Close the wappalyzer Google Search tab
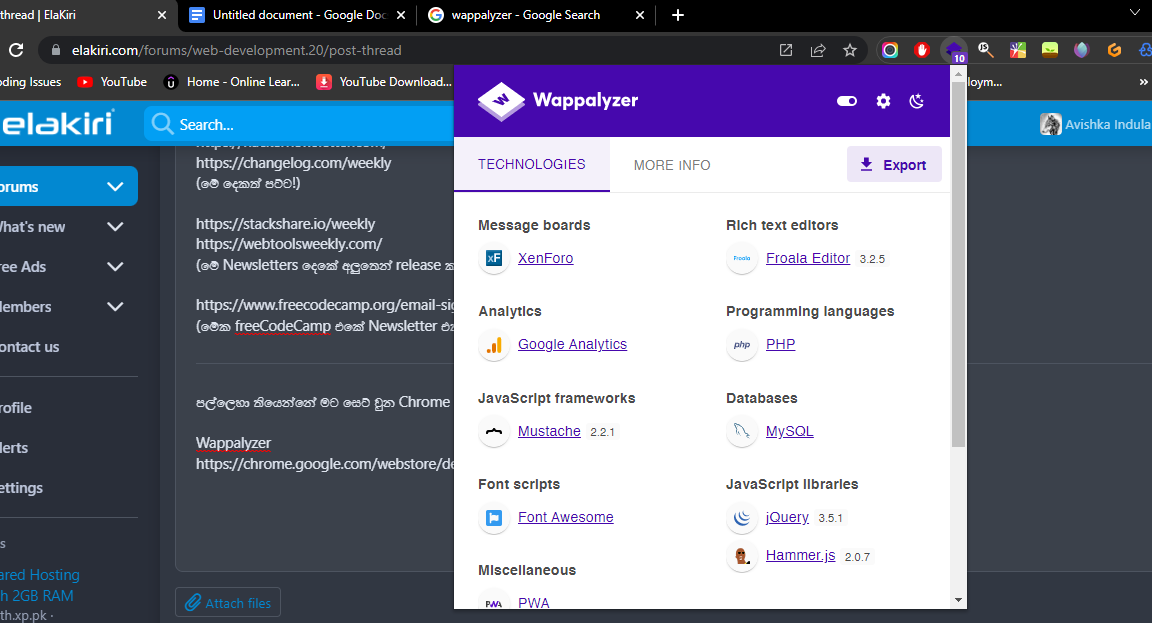1152x623 pixels. click(640, 15)
